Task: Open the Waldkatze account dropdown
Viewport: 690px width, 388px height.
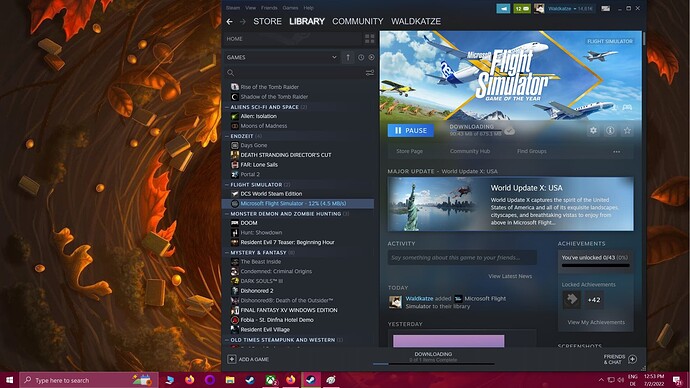Action: [570, 8]
